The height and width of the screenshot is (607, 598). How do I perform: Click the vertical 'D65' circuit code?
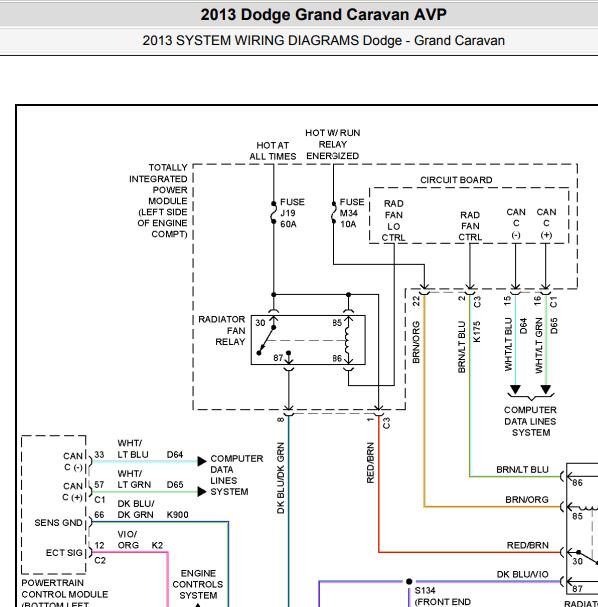click(554, 326)
